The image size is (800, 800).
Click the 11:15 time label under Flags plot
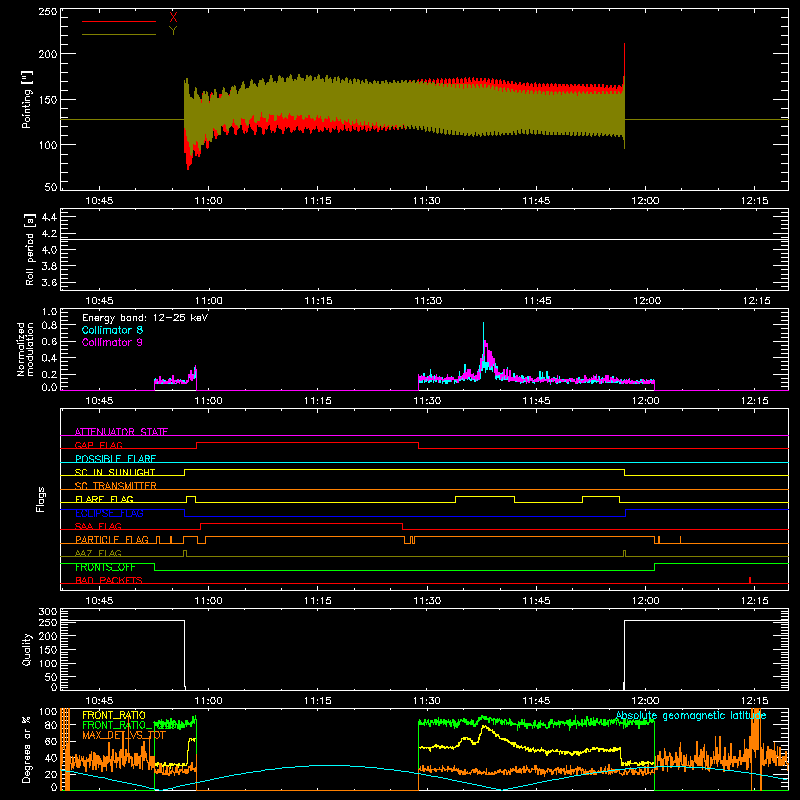[x=317, y=601]
